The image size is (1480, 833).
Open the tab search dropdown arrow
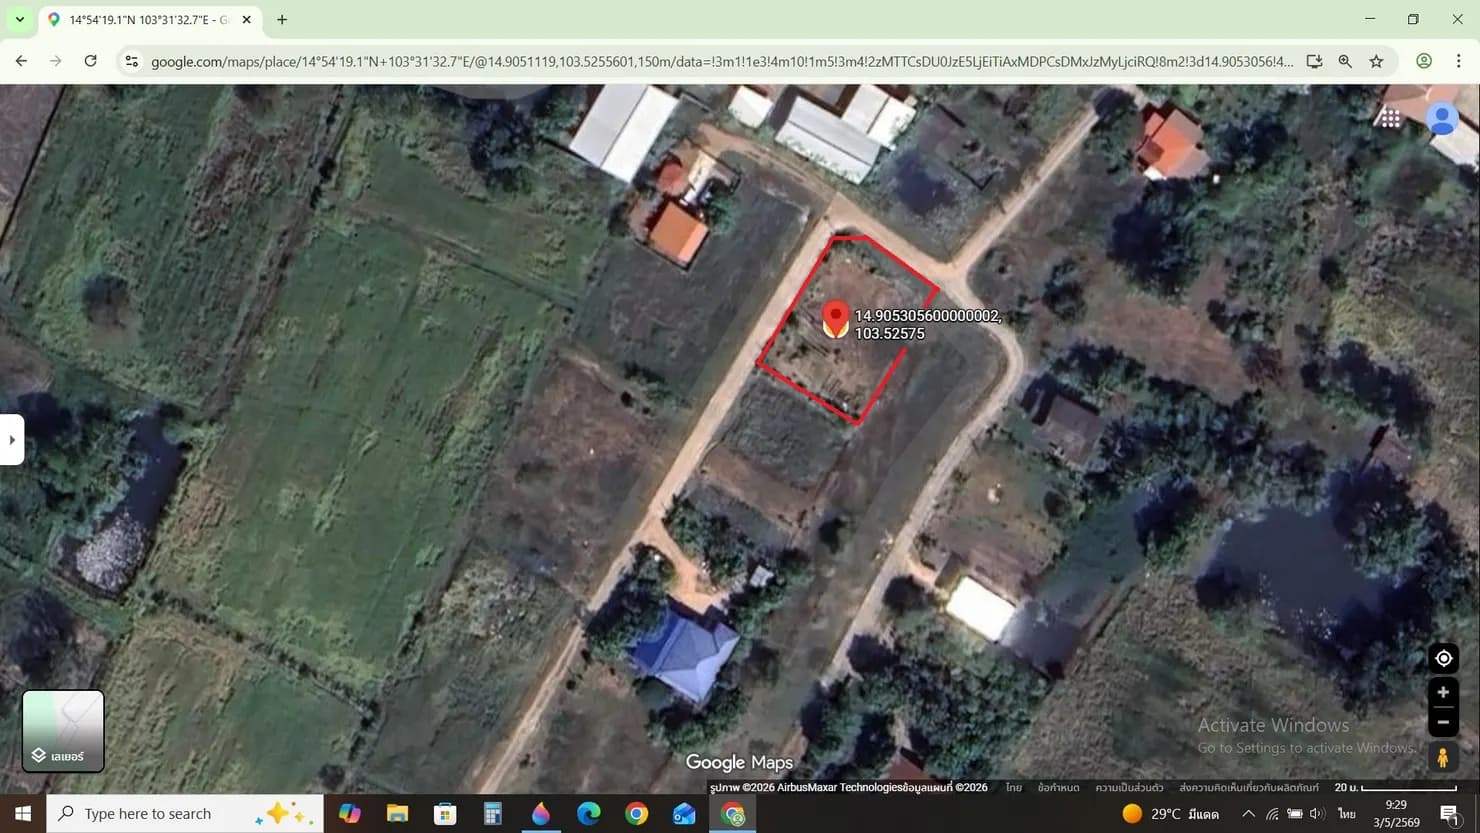[x=19, y=19]
